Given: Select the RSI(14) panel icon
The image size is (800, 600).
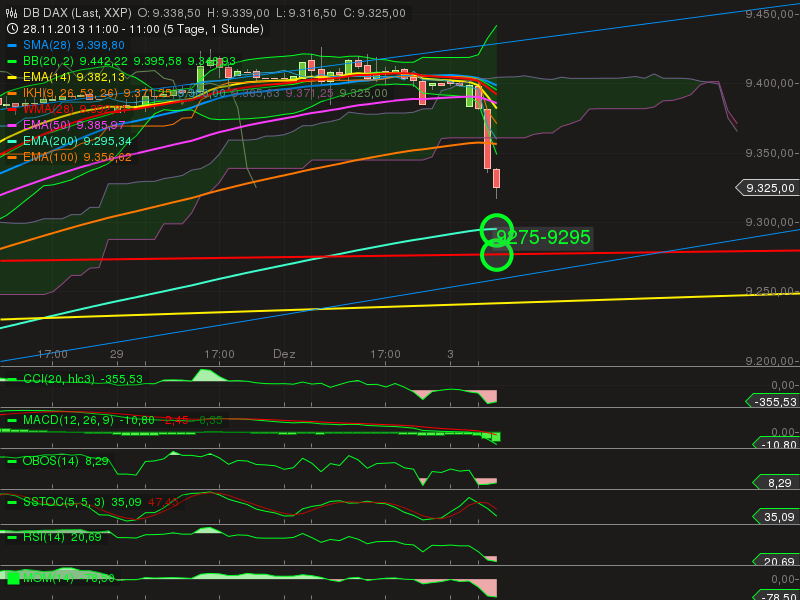Looking at the screenshot, I should tap(11, 535).
